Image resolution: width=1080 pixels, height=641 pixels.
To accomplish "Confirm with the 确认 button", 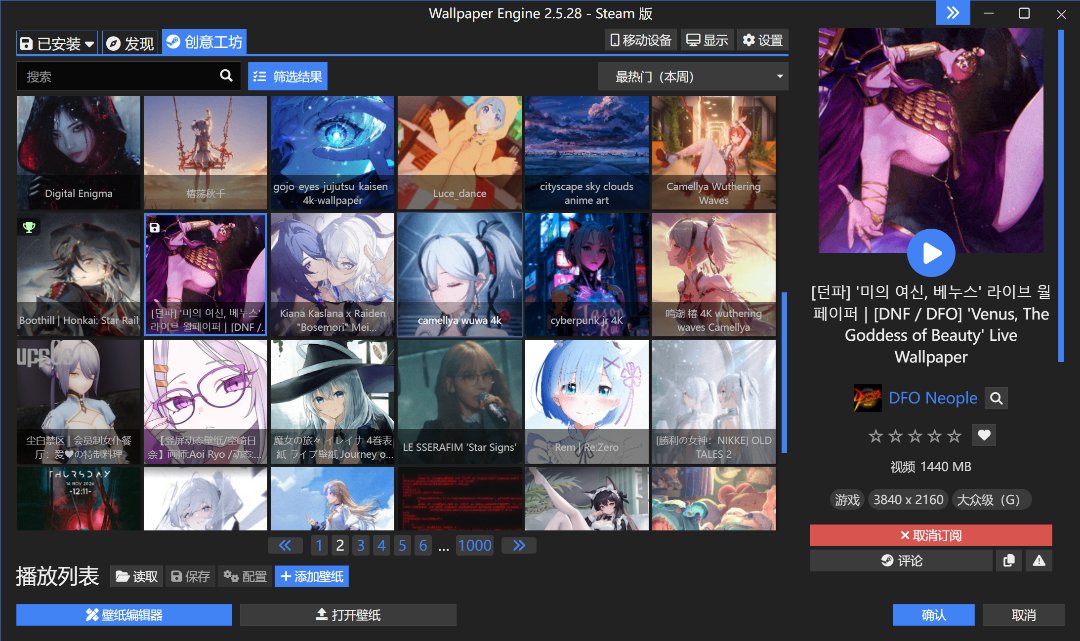I will coord(933,615).
